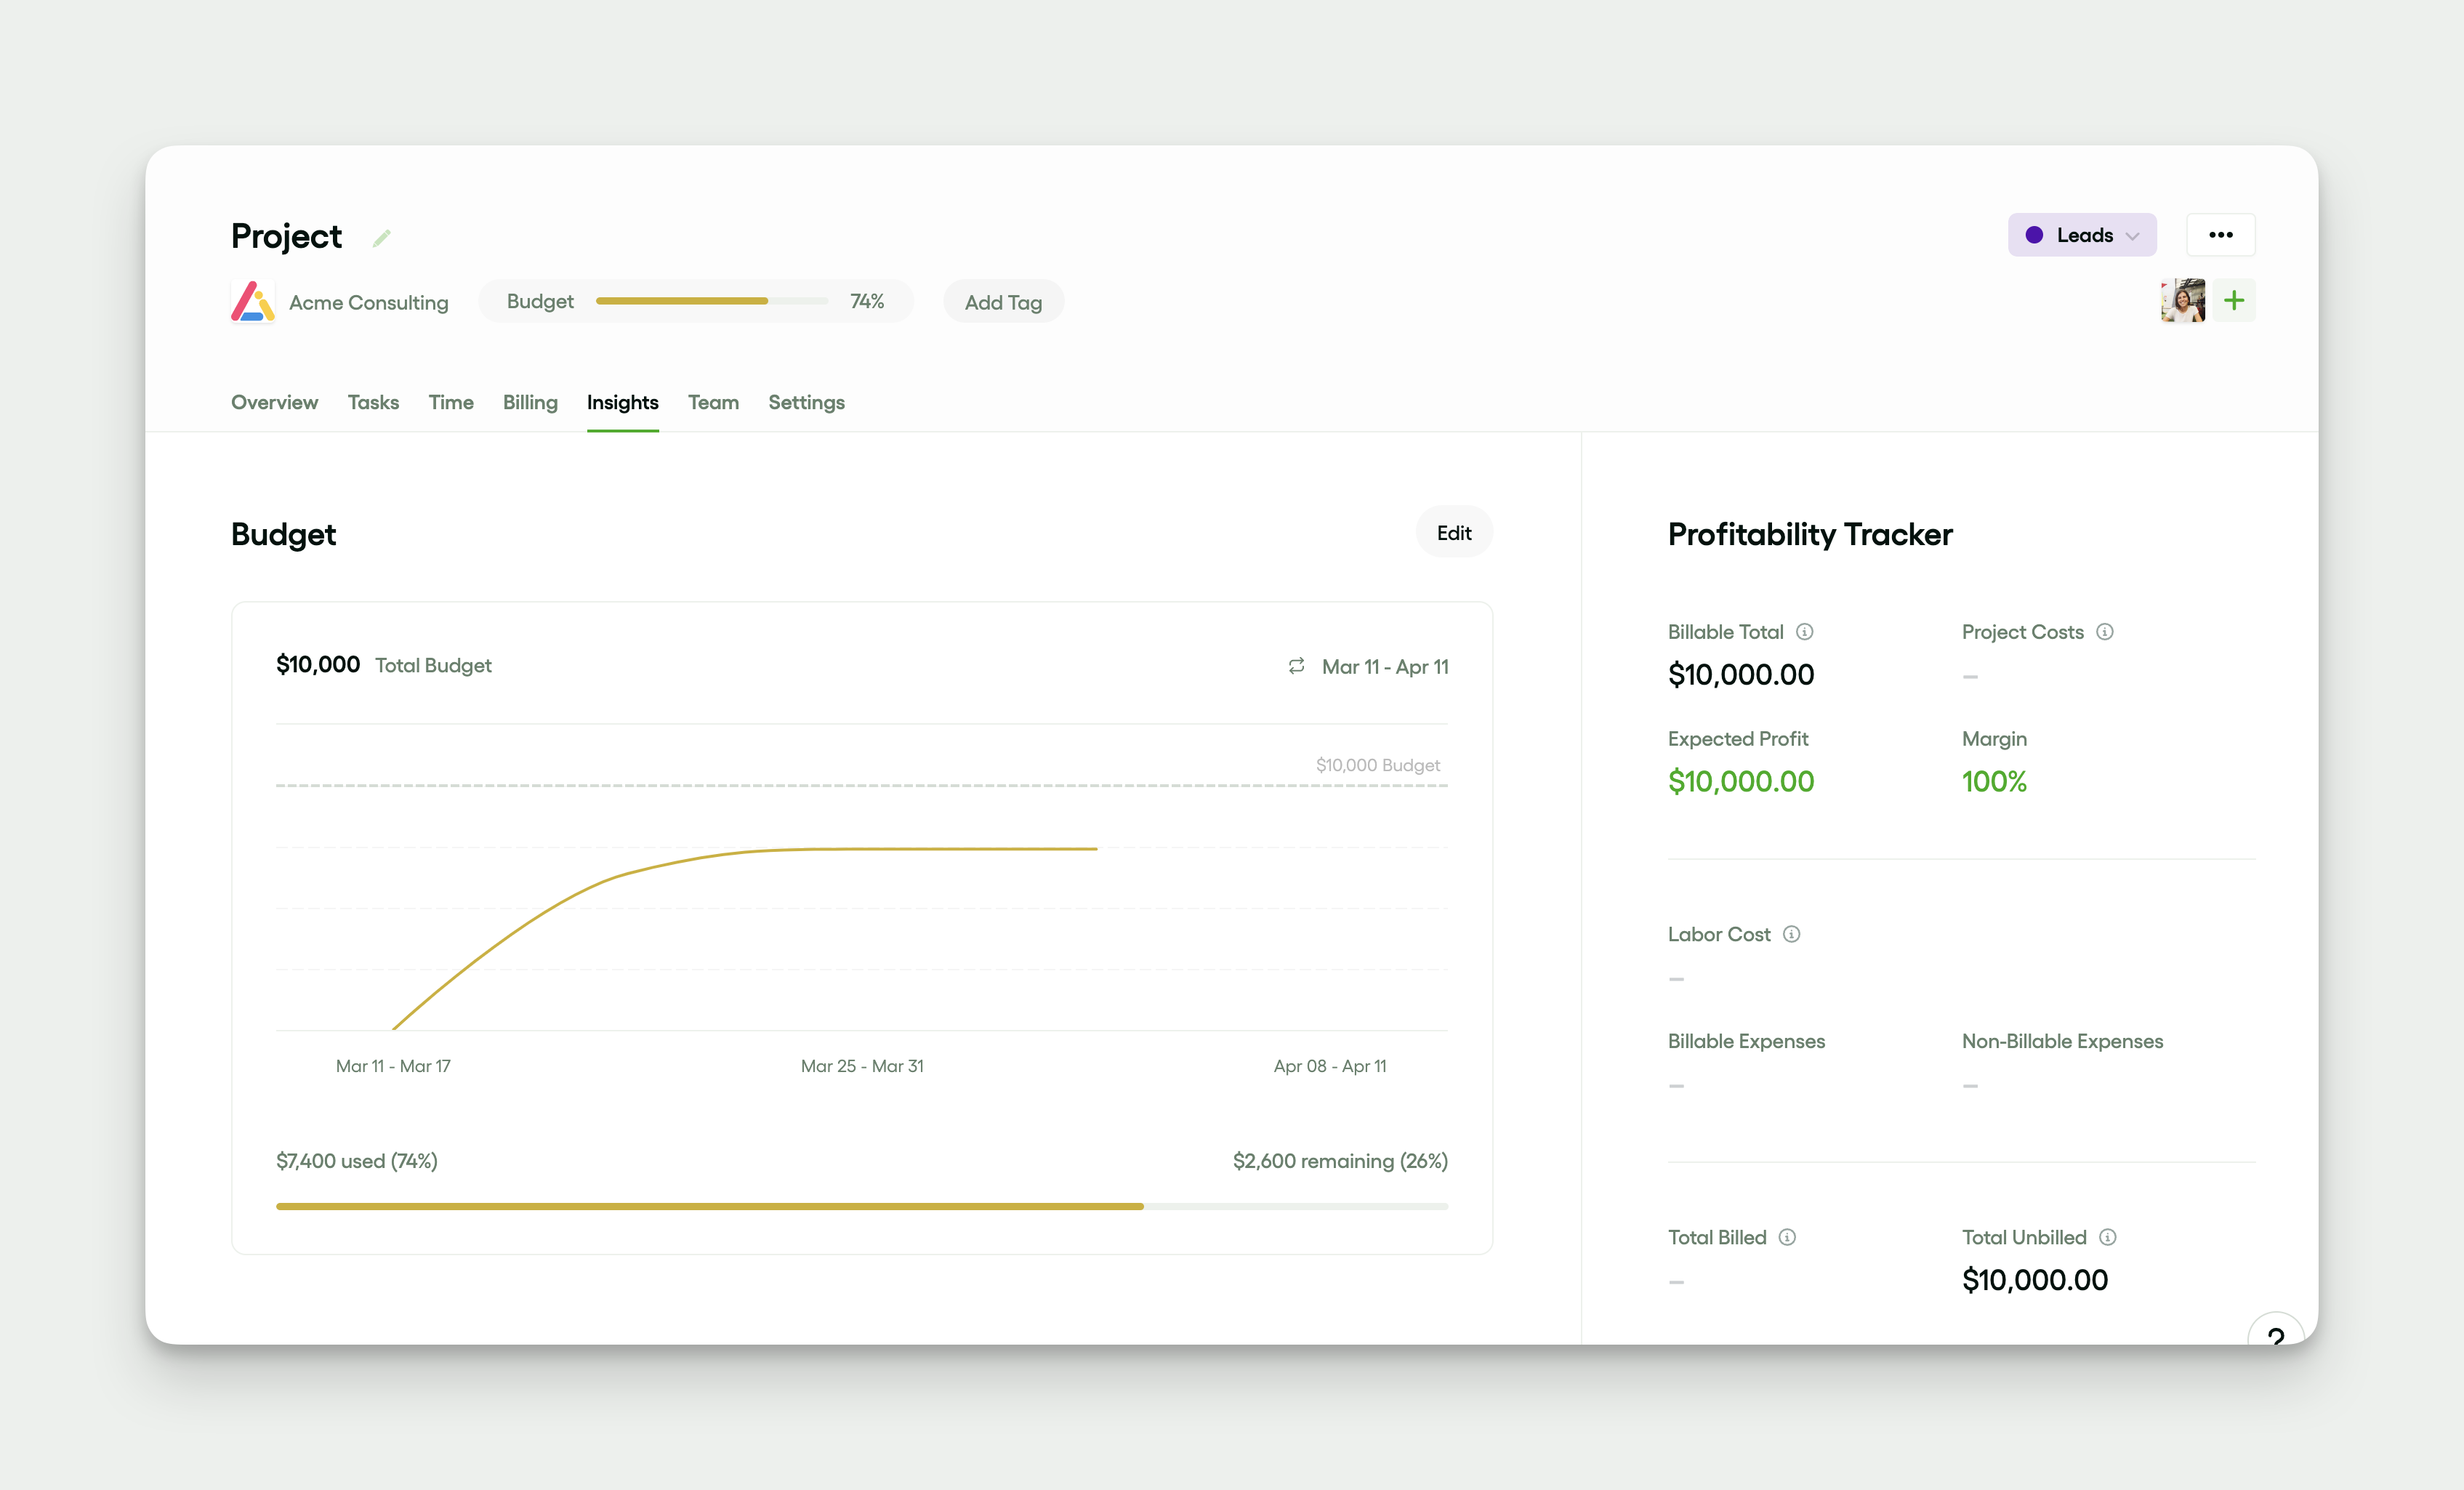
Task: Click the Edit button for Budget
Action: 1453,533
